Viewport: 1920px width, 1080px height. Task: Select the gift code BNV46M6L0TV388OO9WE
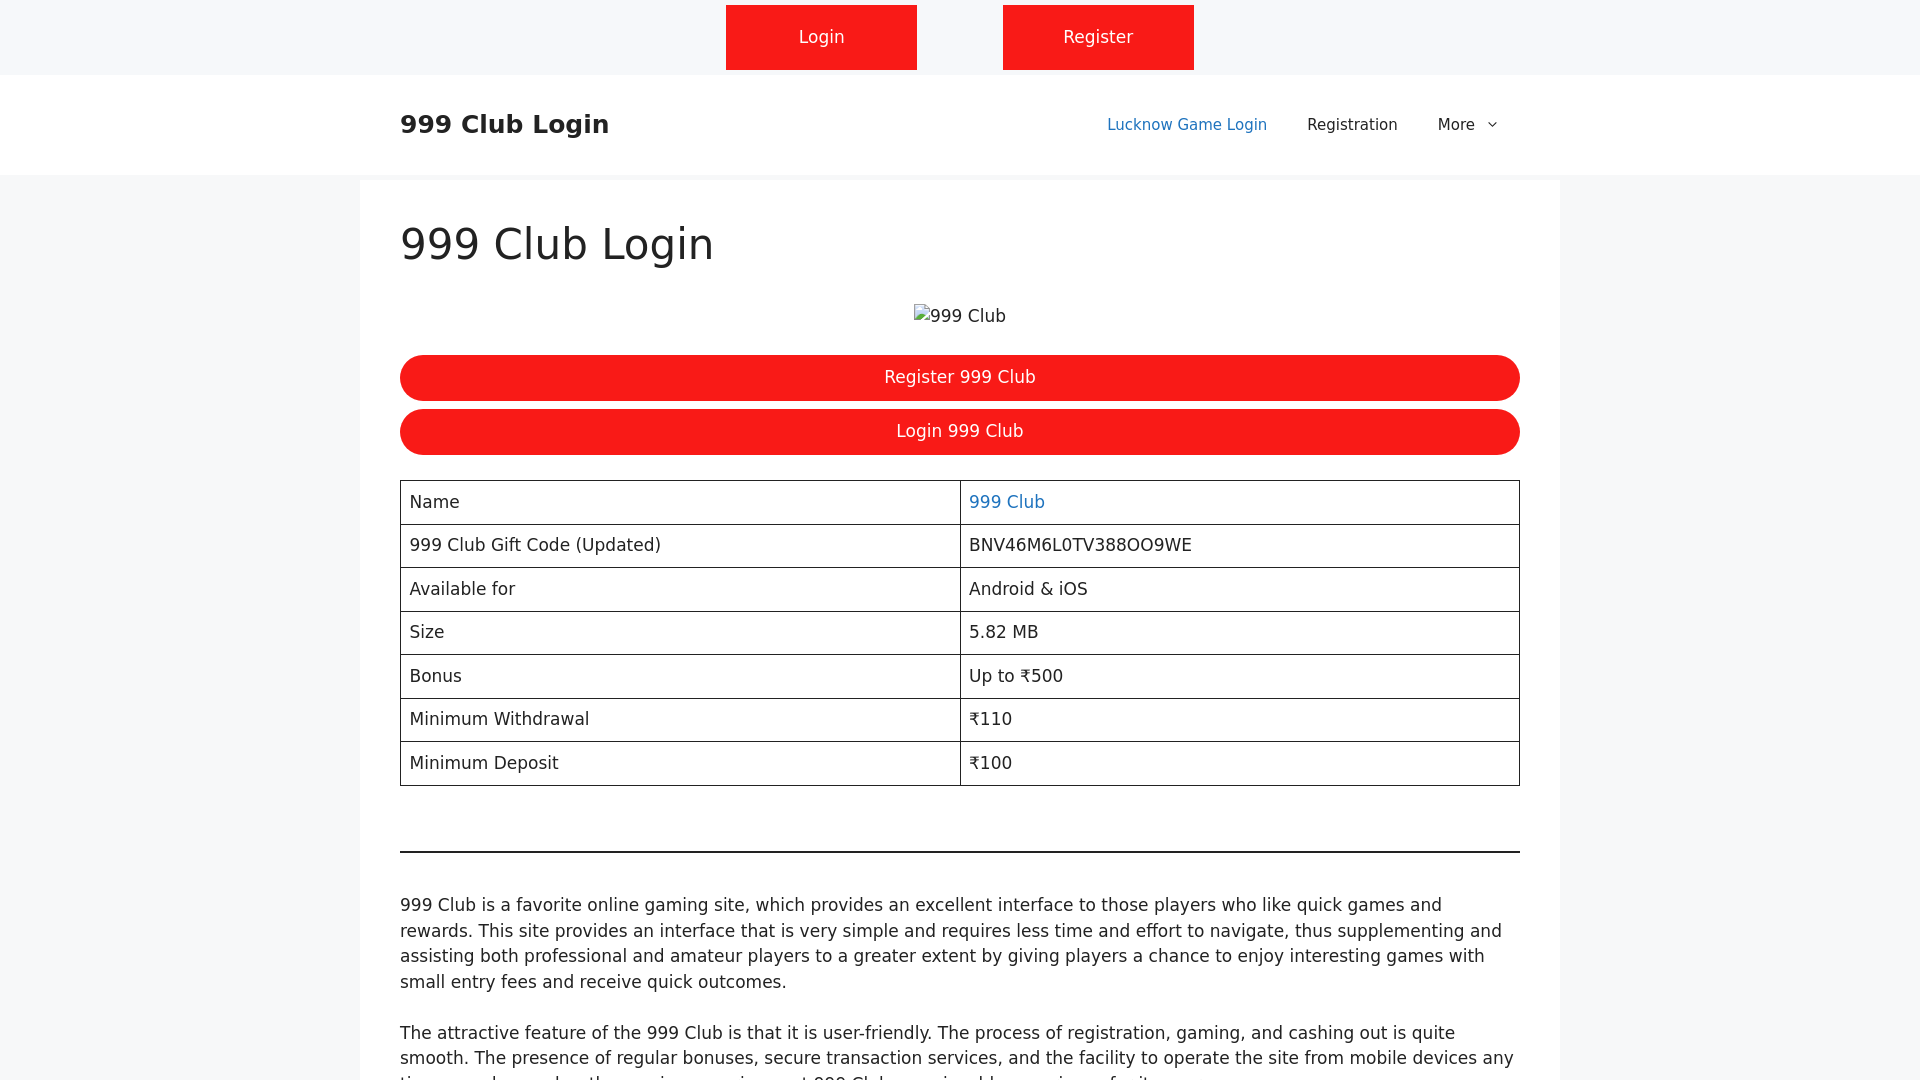[x=1080, y=545]
